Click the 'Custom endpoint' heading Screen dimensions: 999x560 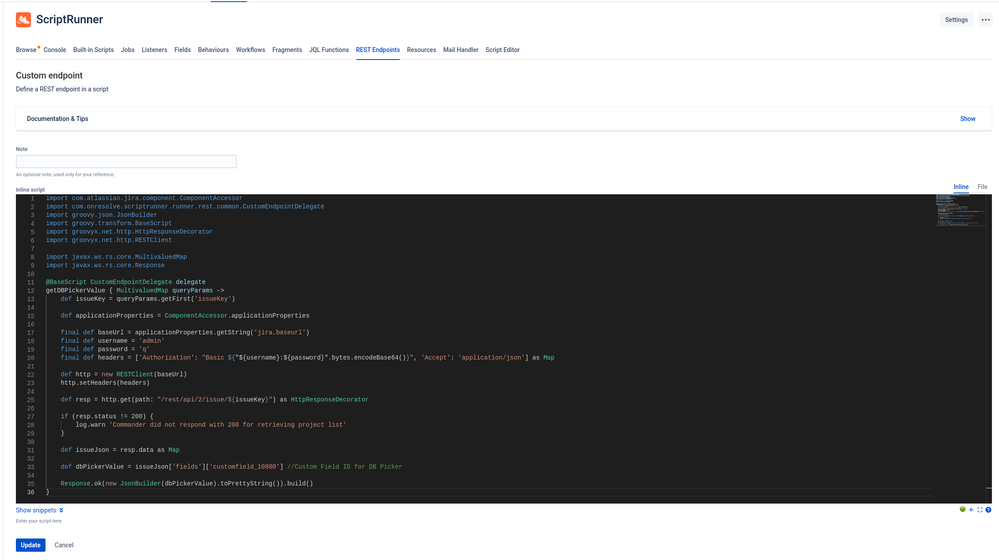[x=49, y=75]
